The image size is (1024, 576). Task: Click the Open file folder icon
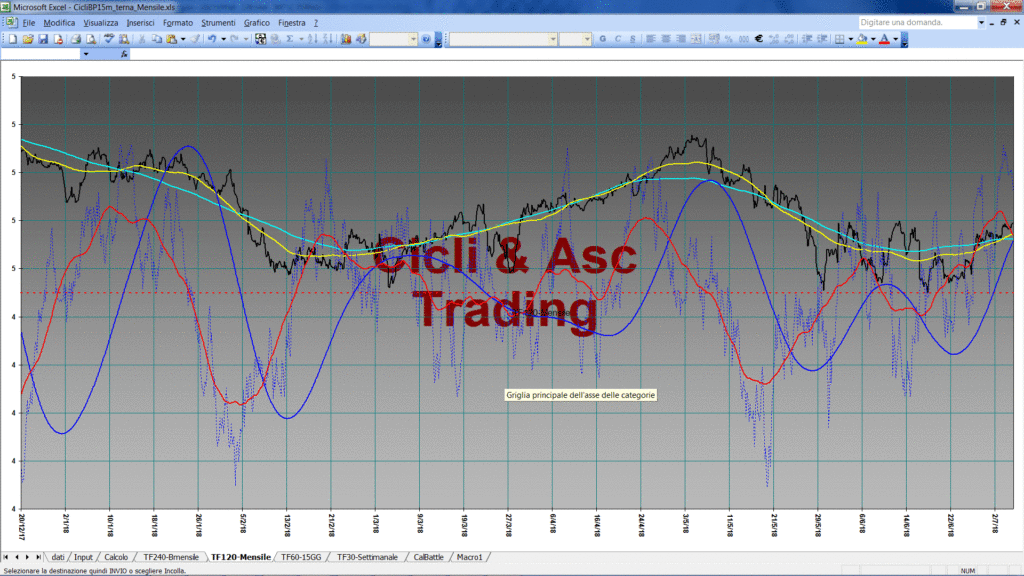[x=27, y=39]
